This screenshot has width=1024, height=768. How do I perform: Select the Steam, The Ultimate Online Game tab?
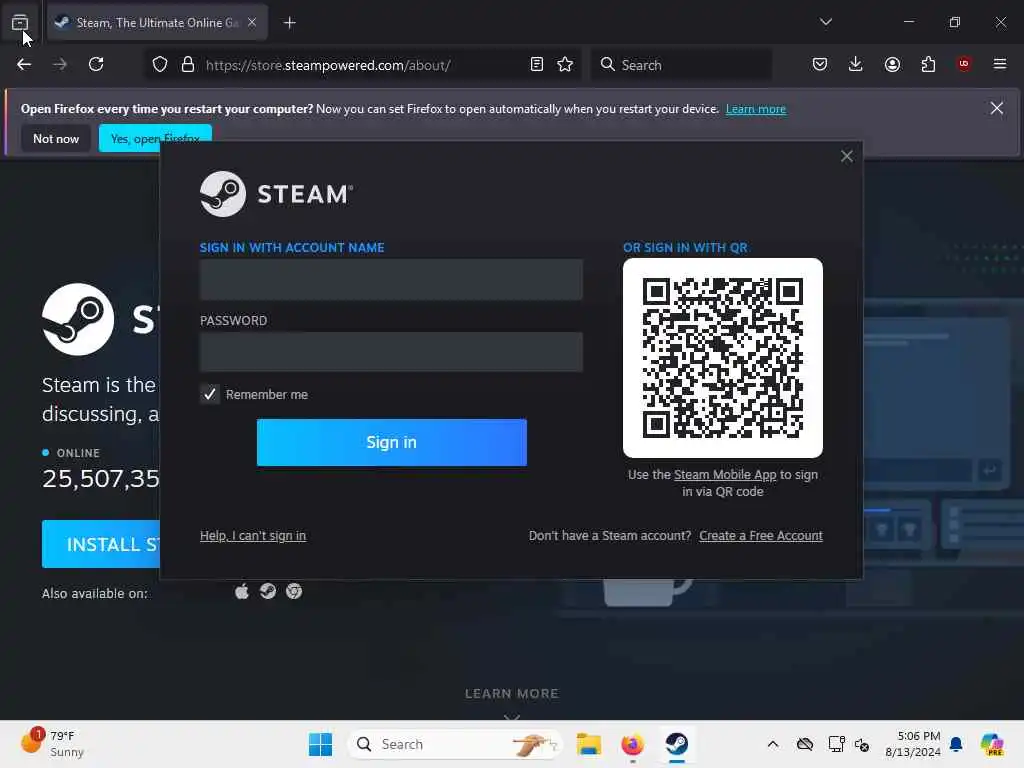pos(157,23)
